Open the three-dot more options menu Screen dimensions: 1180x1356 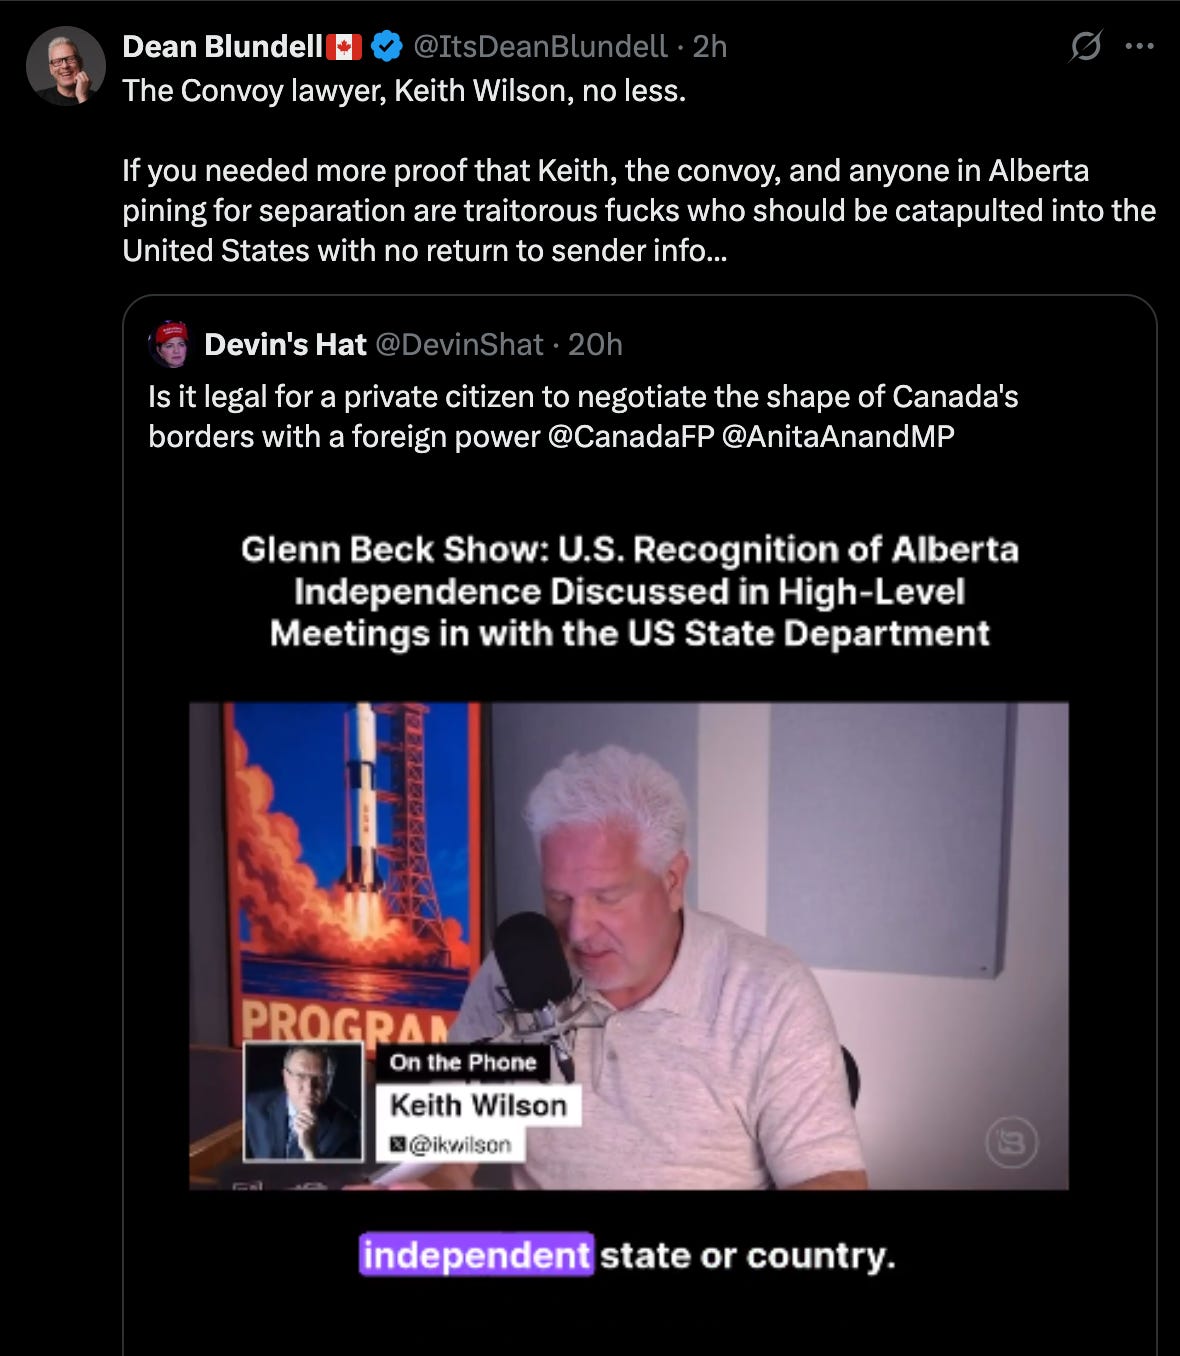tap(1139, 46)
